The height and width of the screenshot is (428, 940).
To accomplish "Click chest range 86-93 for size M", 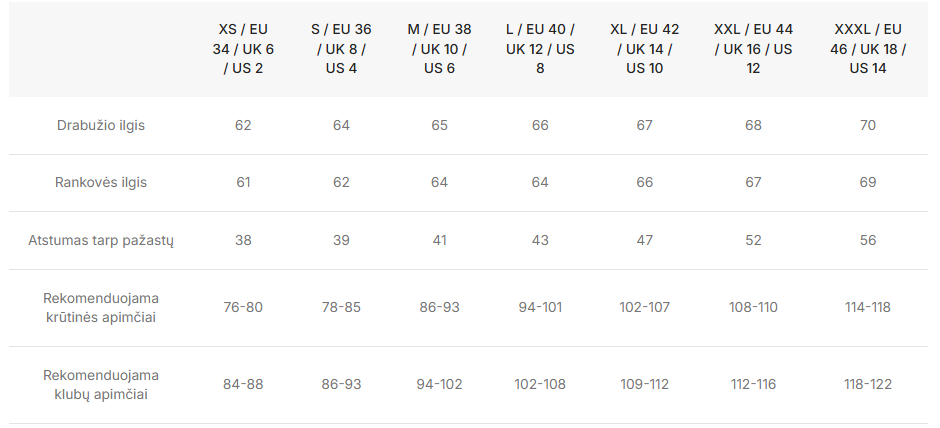I will [x=439, y=308].
